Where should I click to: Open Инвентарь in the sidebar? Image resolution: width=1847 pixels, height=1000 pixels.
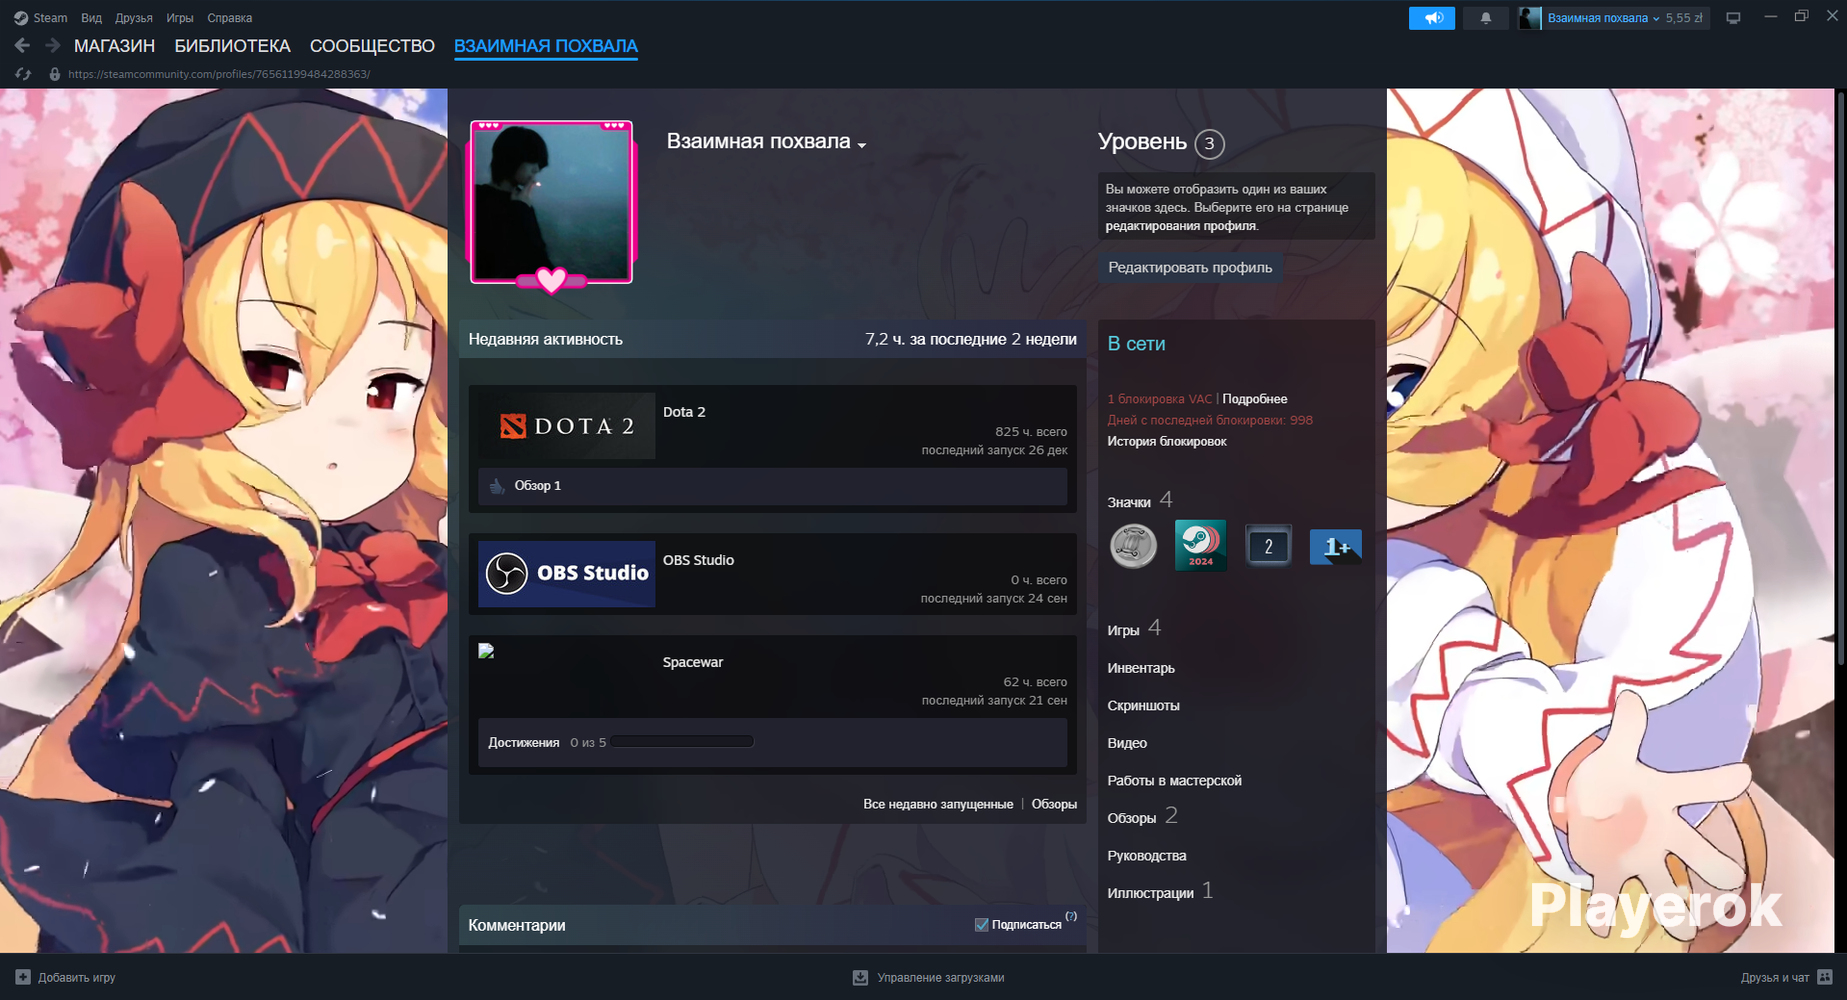click(x=1141, y=668)
